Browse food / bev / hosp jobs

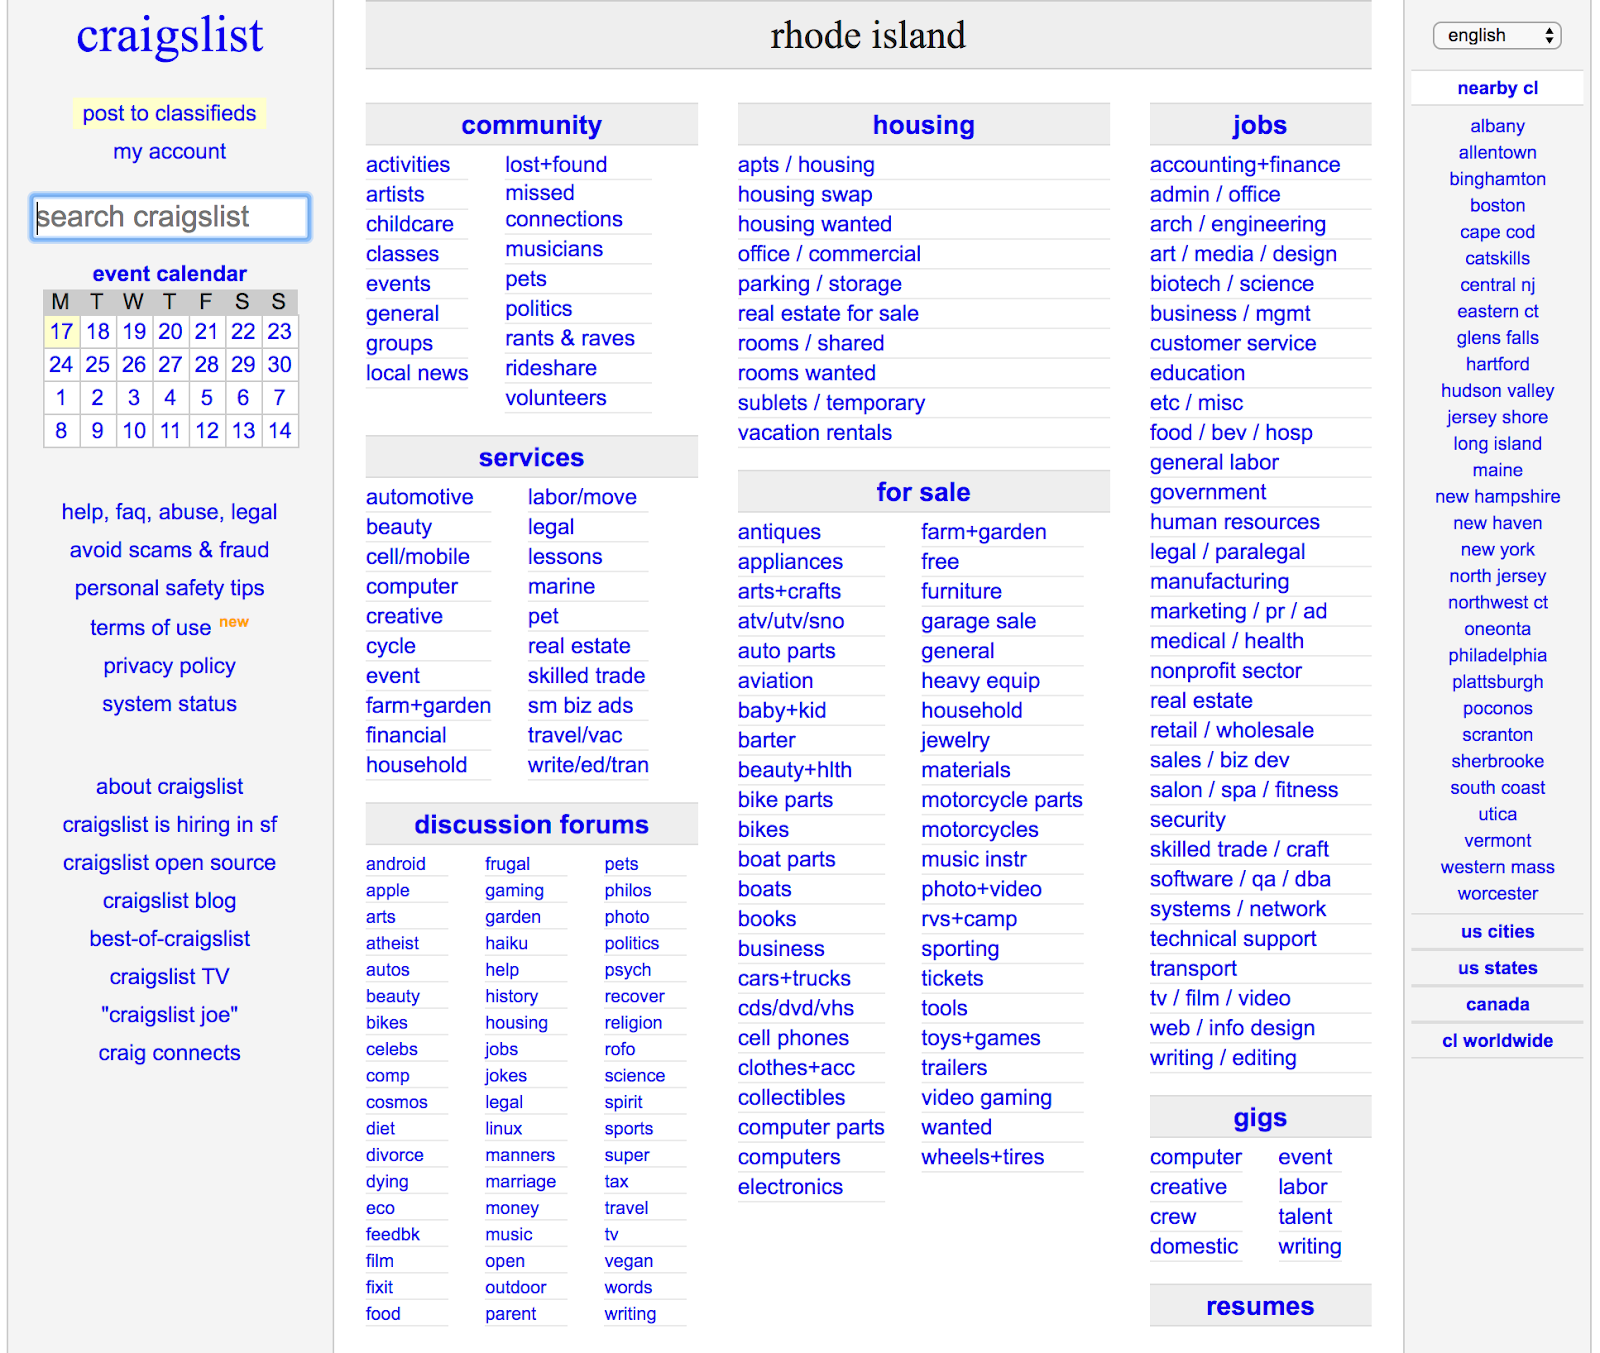(1231, 433)
